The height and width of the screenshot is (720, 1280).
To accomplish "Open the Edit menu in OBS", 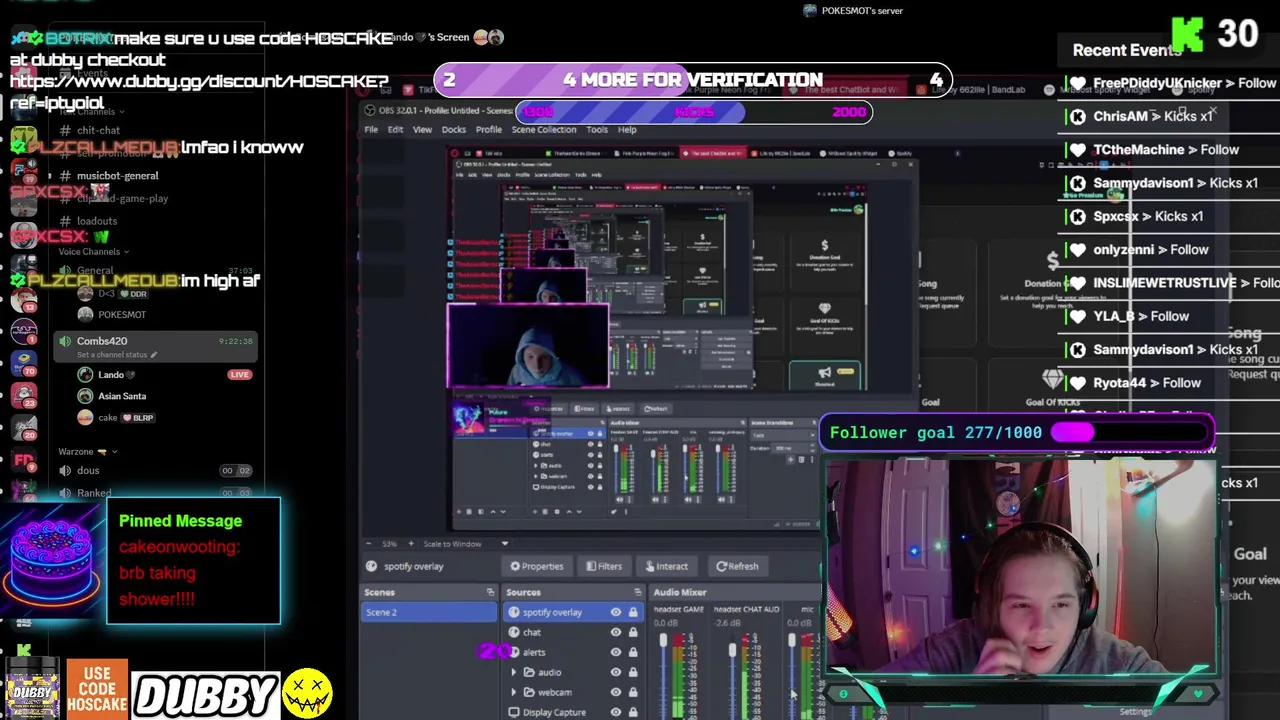I will pos(395,130).
